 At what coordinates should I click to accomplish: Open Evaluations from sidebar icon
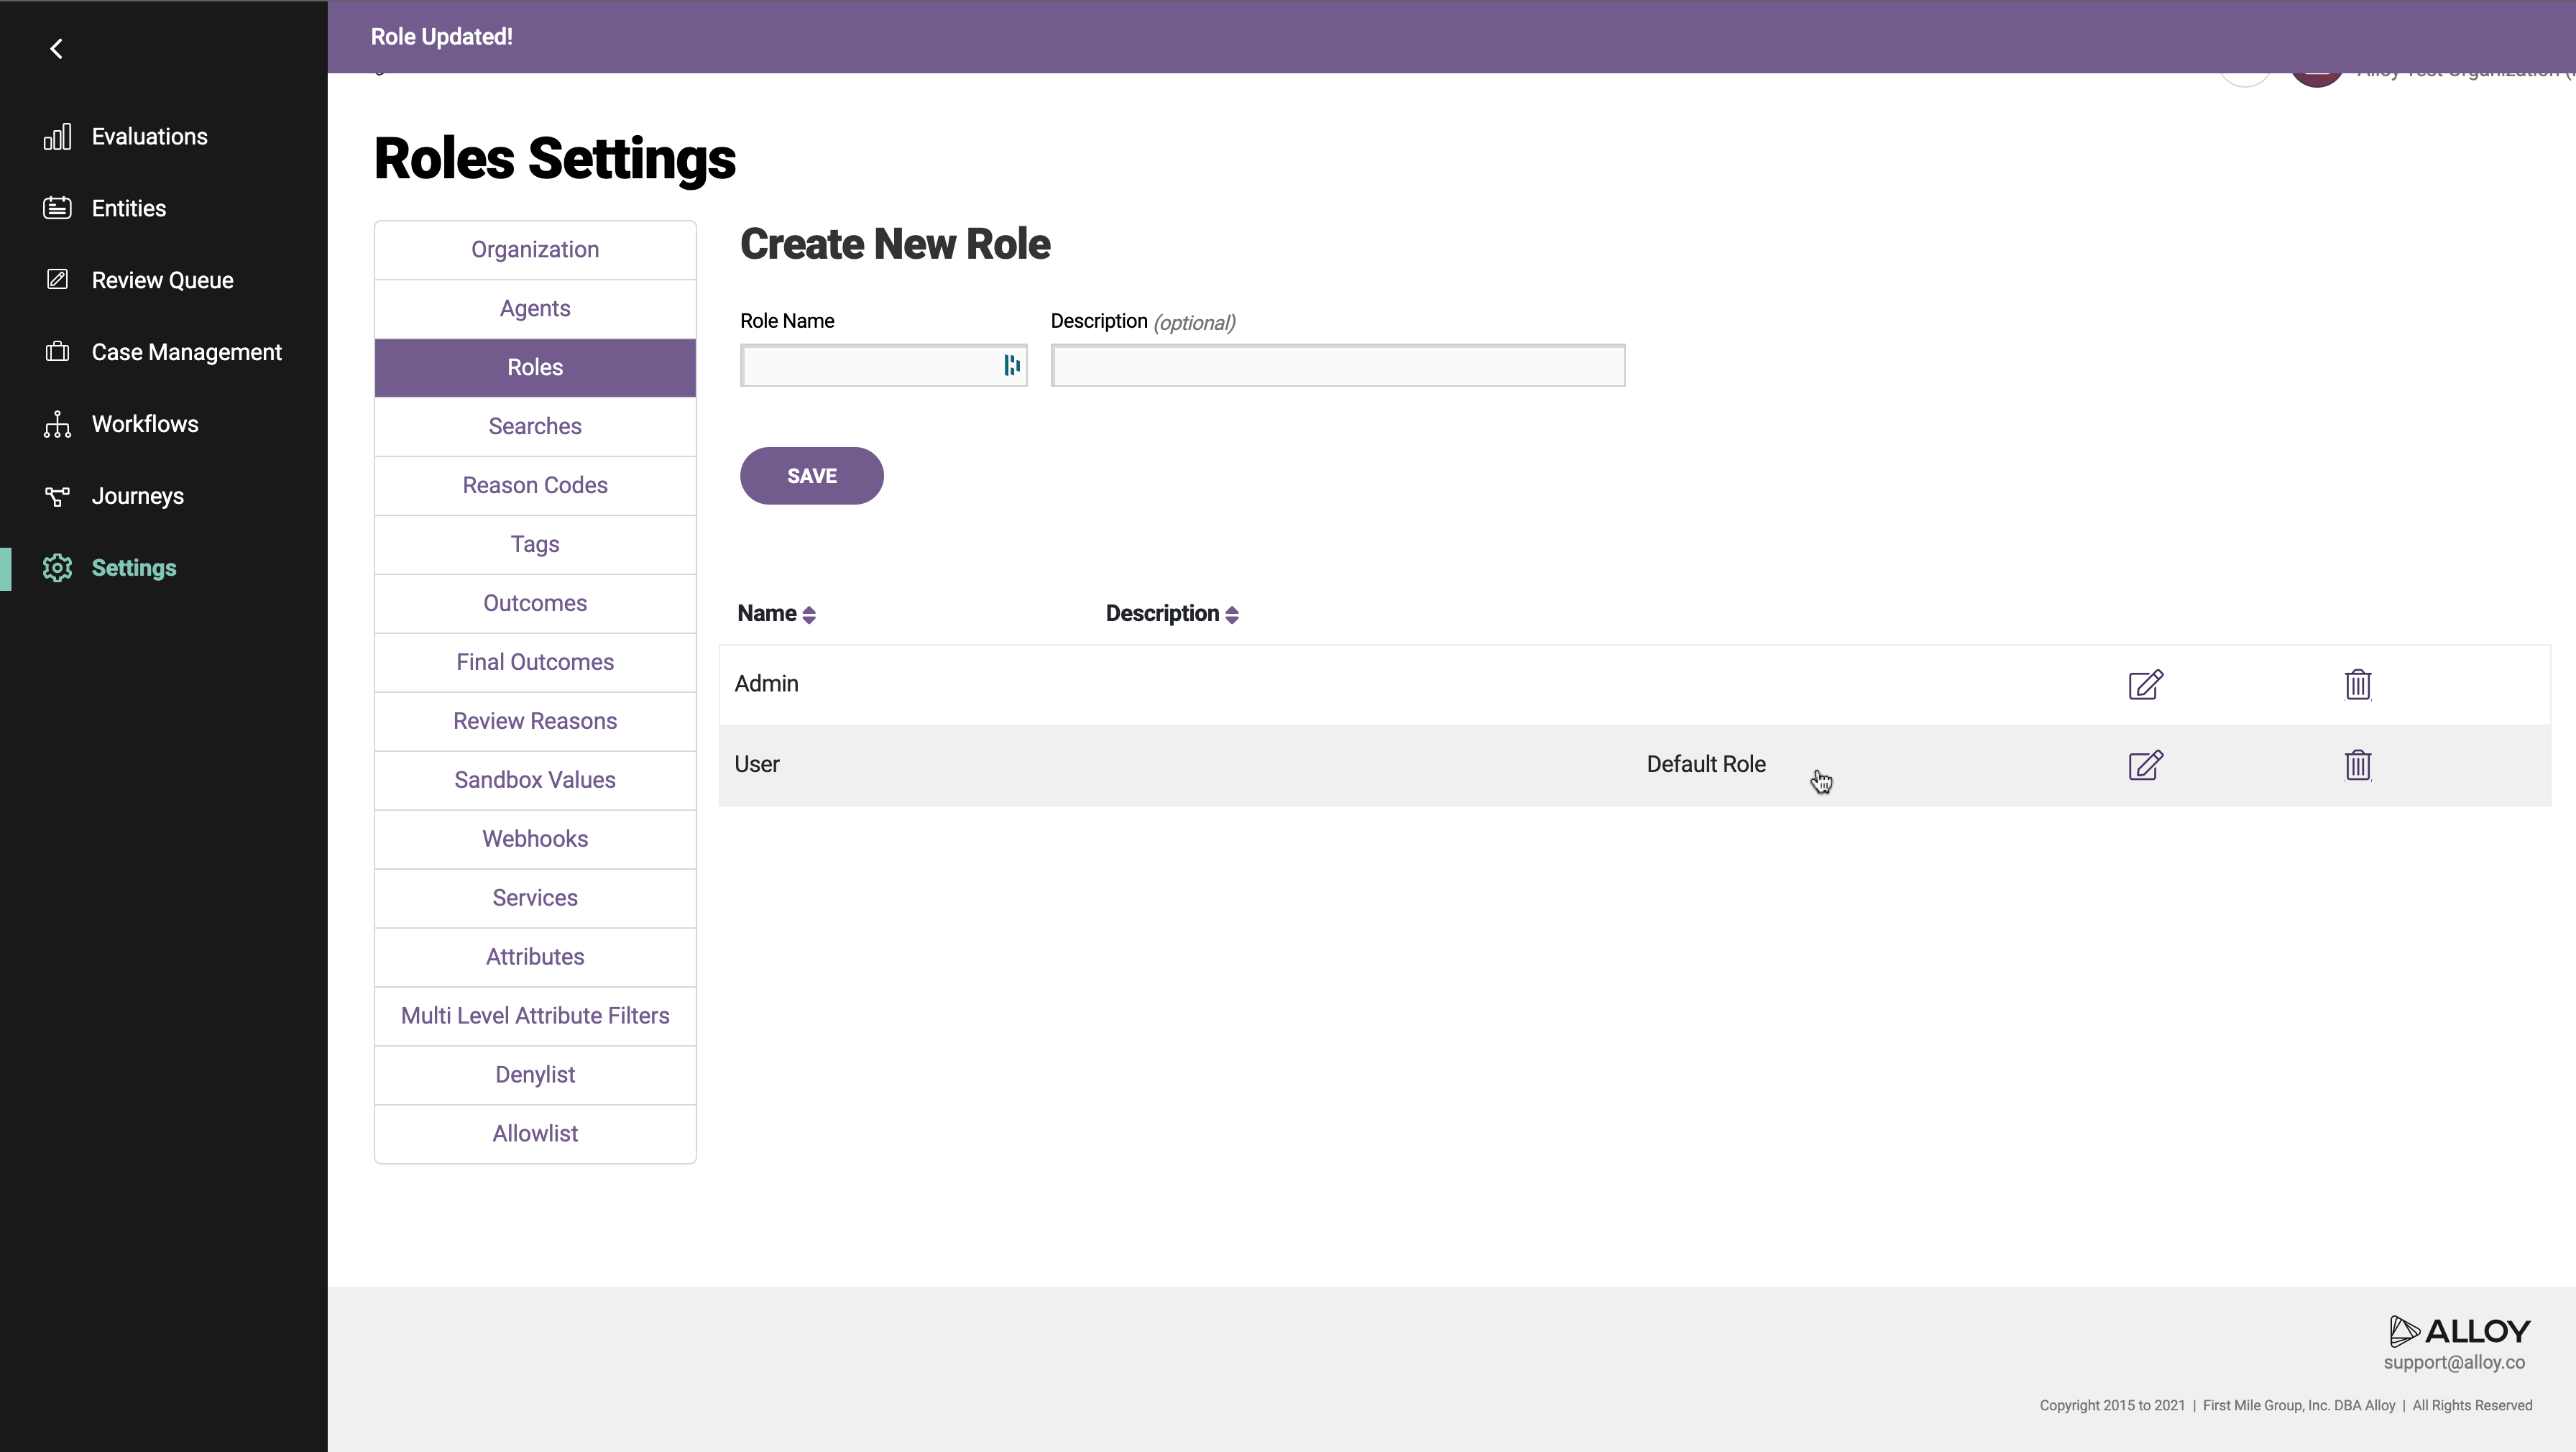[x=57, y=137]
